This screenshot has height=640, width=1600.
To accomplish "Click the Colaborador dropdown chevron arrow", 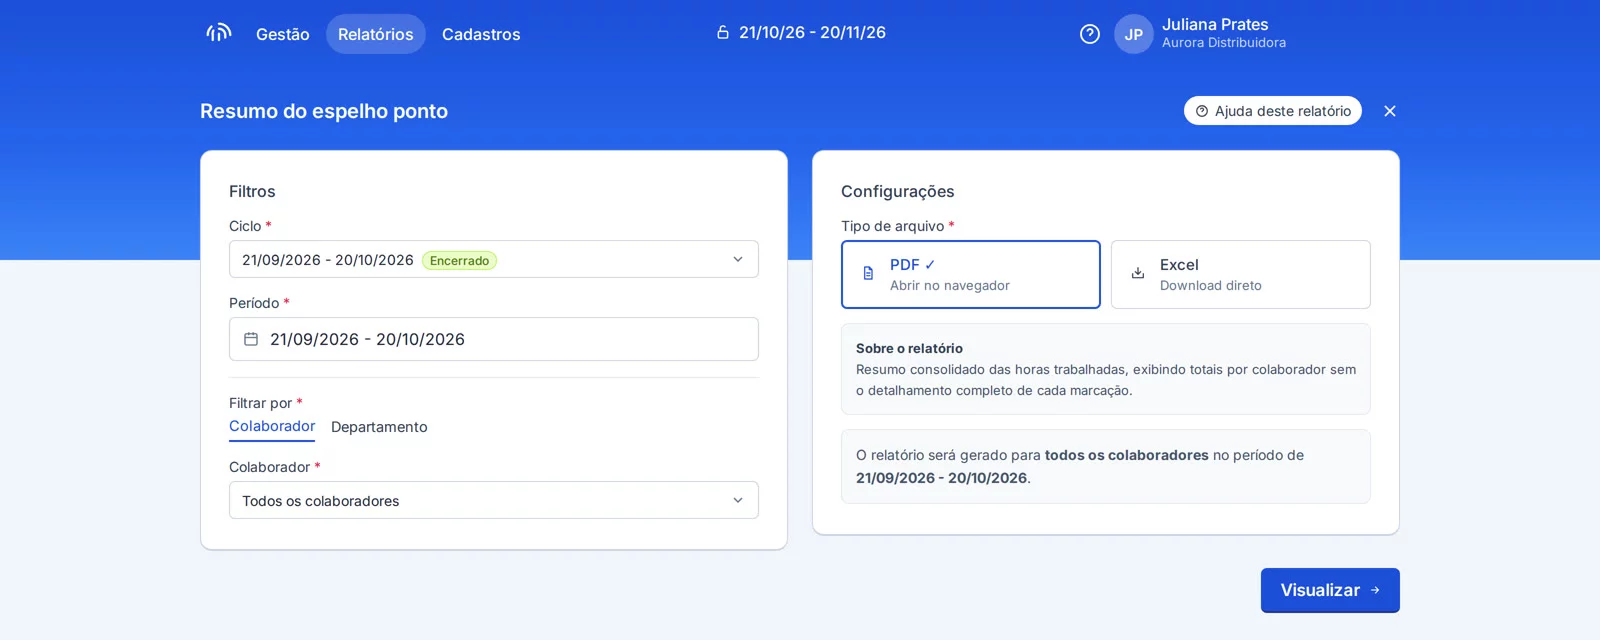I will coord(738,500).
